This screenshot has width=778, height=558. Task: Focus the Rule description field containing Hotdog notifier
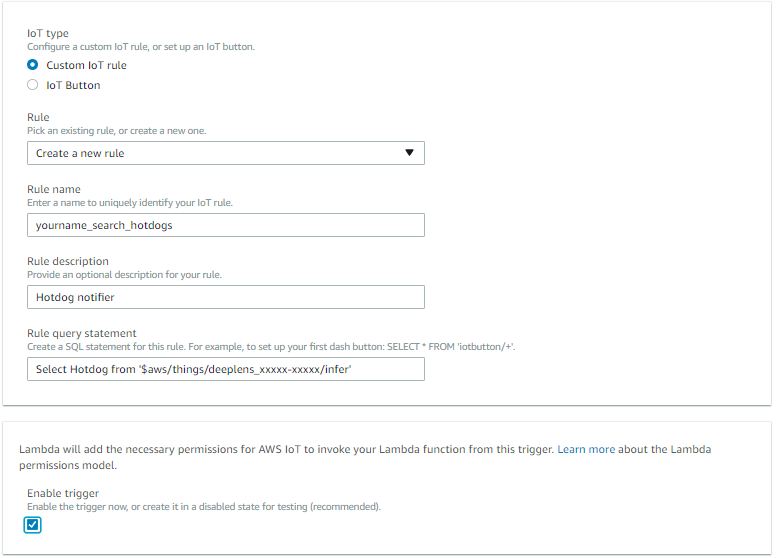pos(226,297)
